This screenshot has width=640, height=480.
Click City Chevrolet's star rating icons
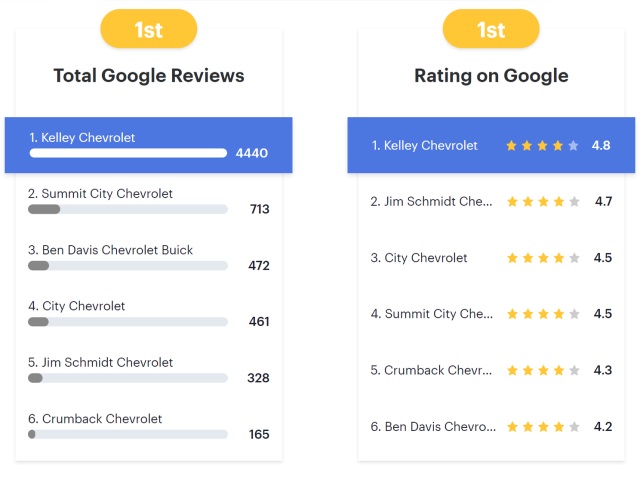coord(542,258)
